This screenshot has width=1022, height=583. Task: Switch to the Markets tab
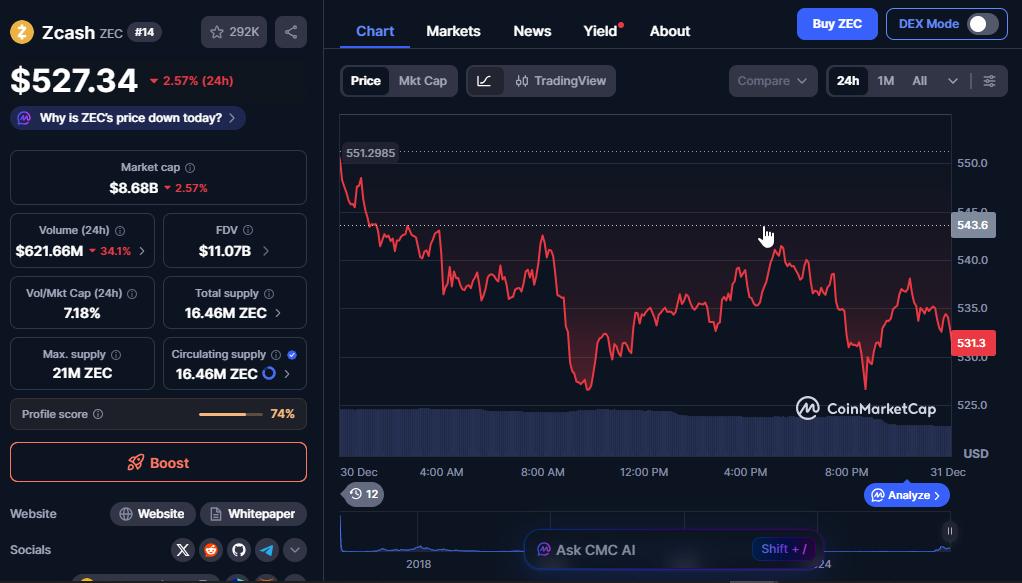pos(453,31)
